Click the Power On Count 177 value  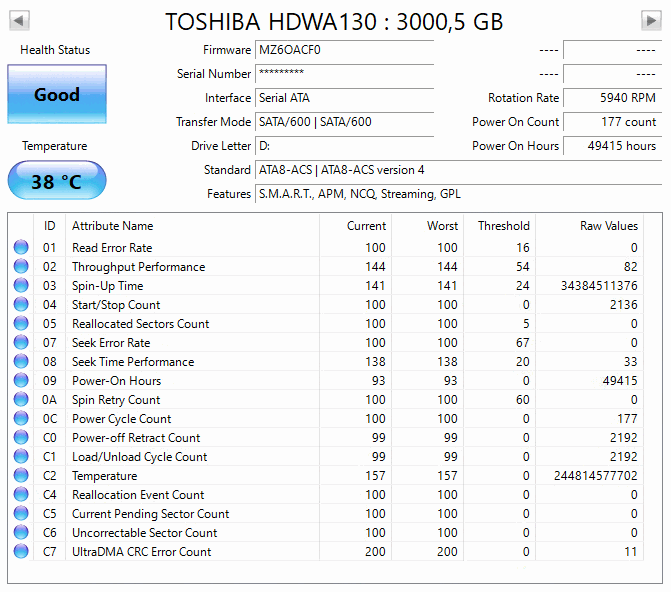pos(612,122)
